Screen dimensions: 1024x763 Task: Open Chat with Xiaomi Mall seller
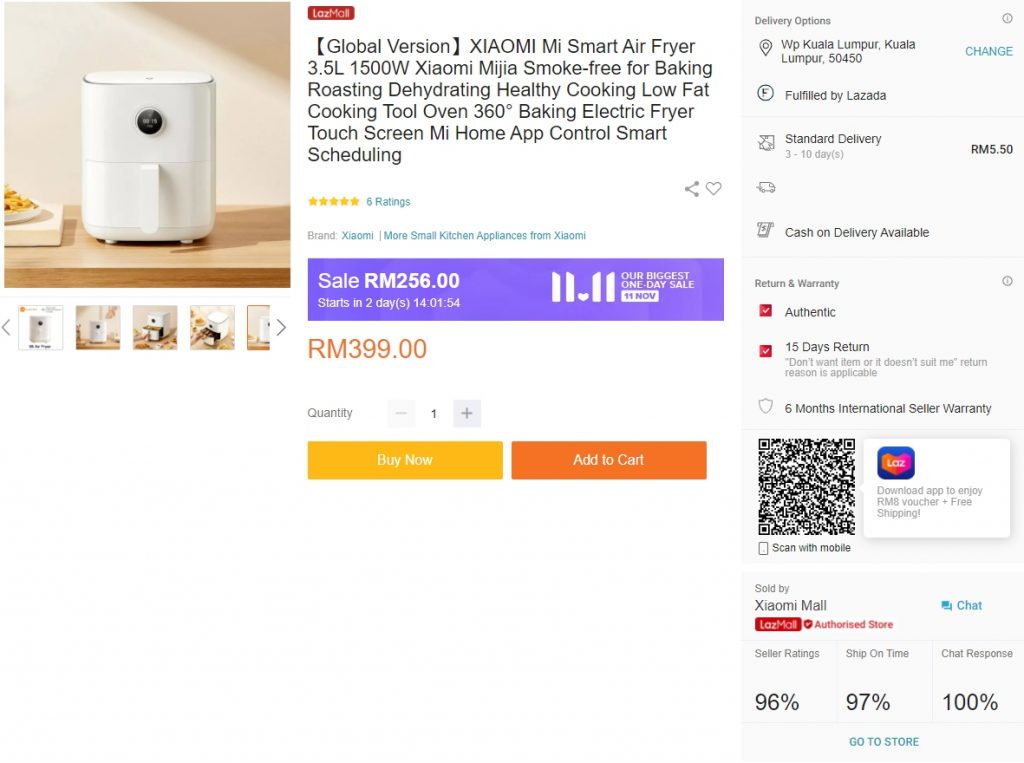click(x=961, y=605)
